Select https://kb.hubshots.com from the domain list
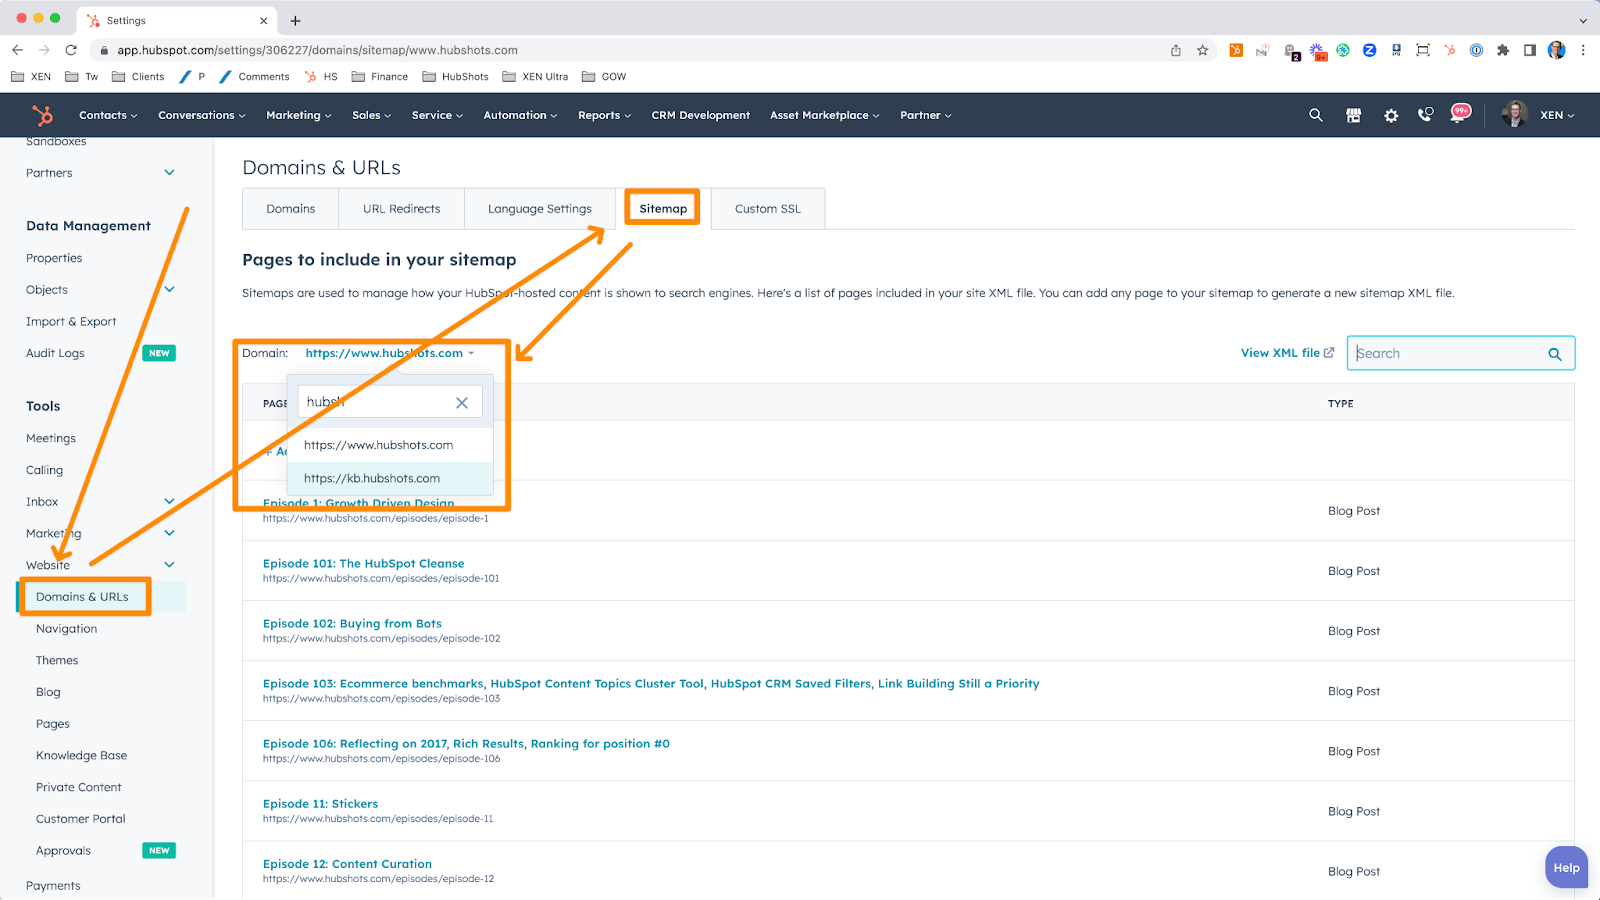Viewport: 1600px width, 900px height. pyautogui.click(x=372, y=478)
